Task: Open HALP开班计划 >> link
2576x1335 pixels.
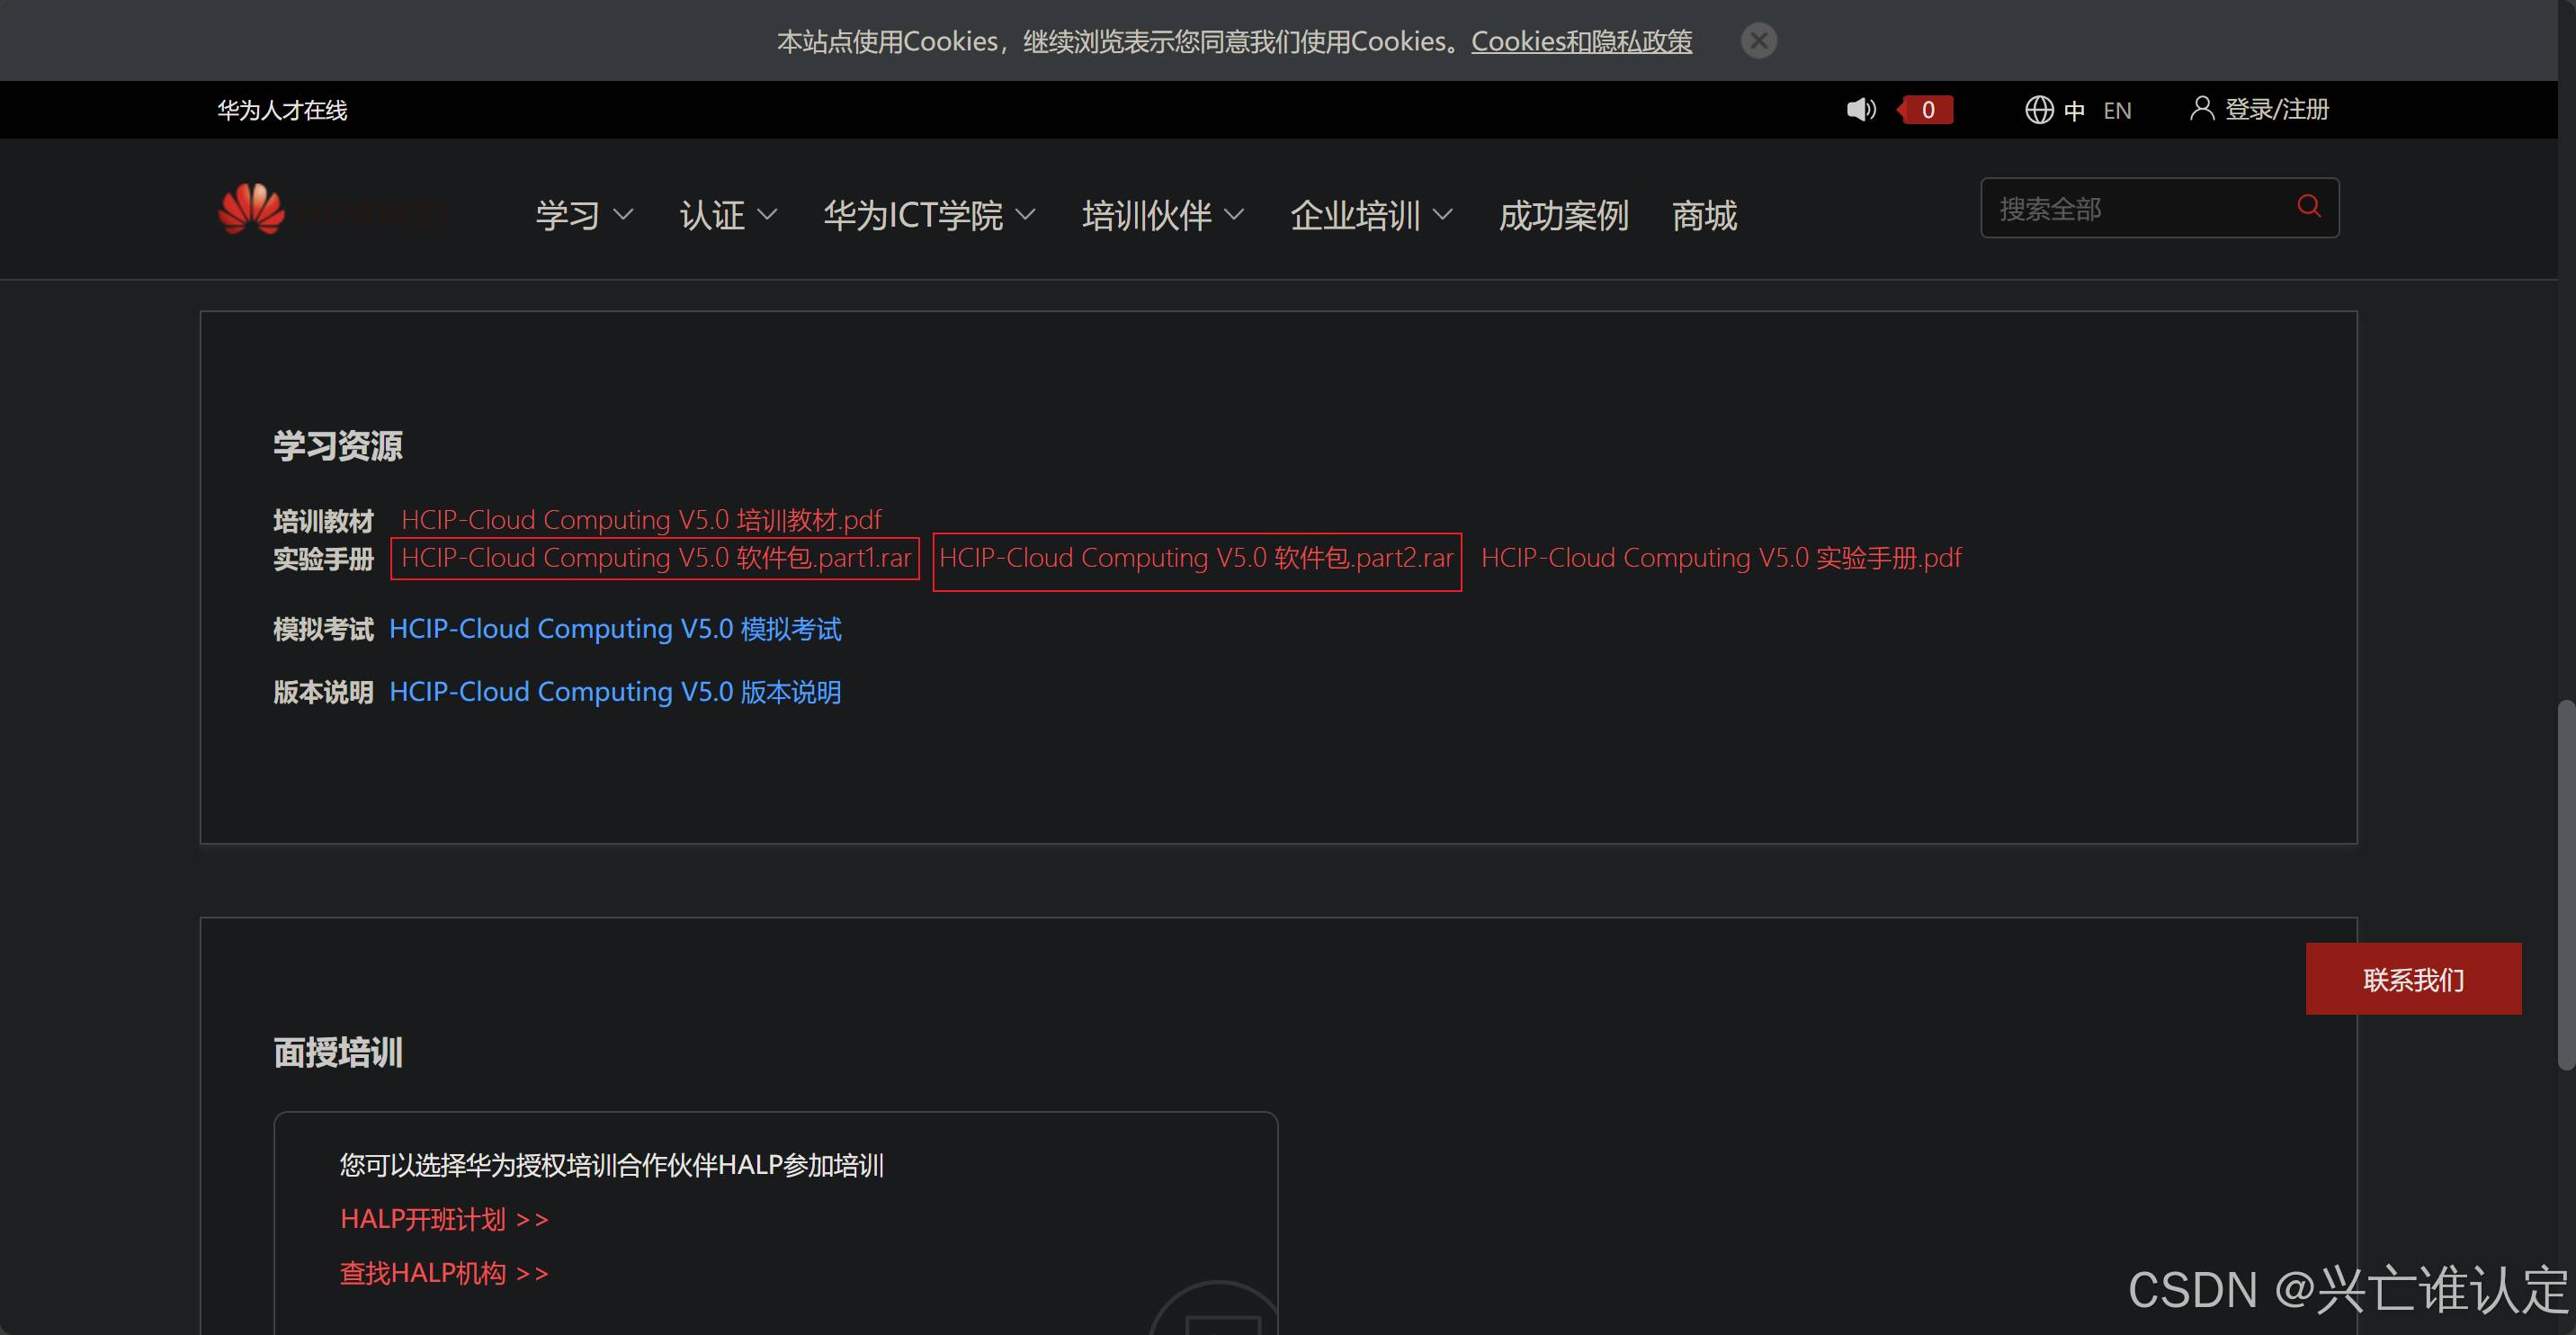Action: (444, 1219)
